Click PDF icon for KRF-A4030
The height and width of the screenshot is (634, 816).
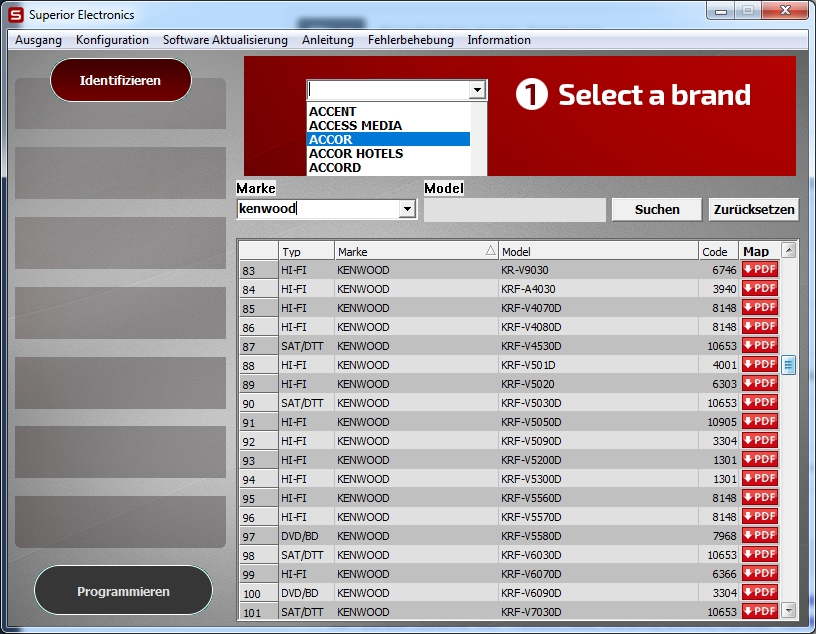760,289
